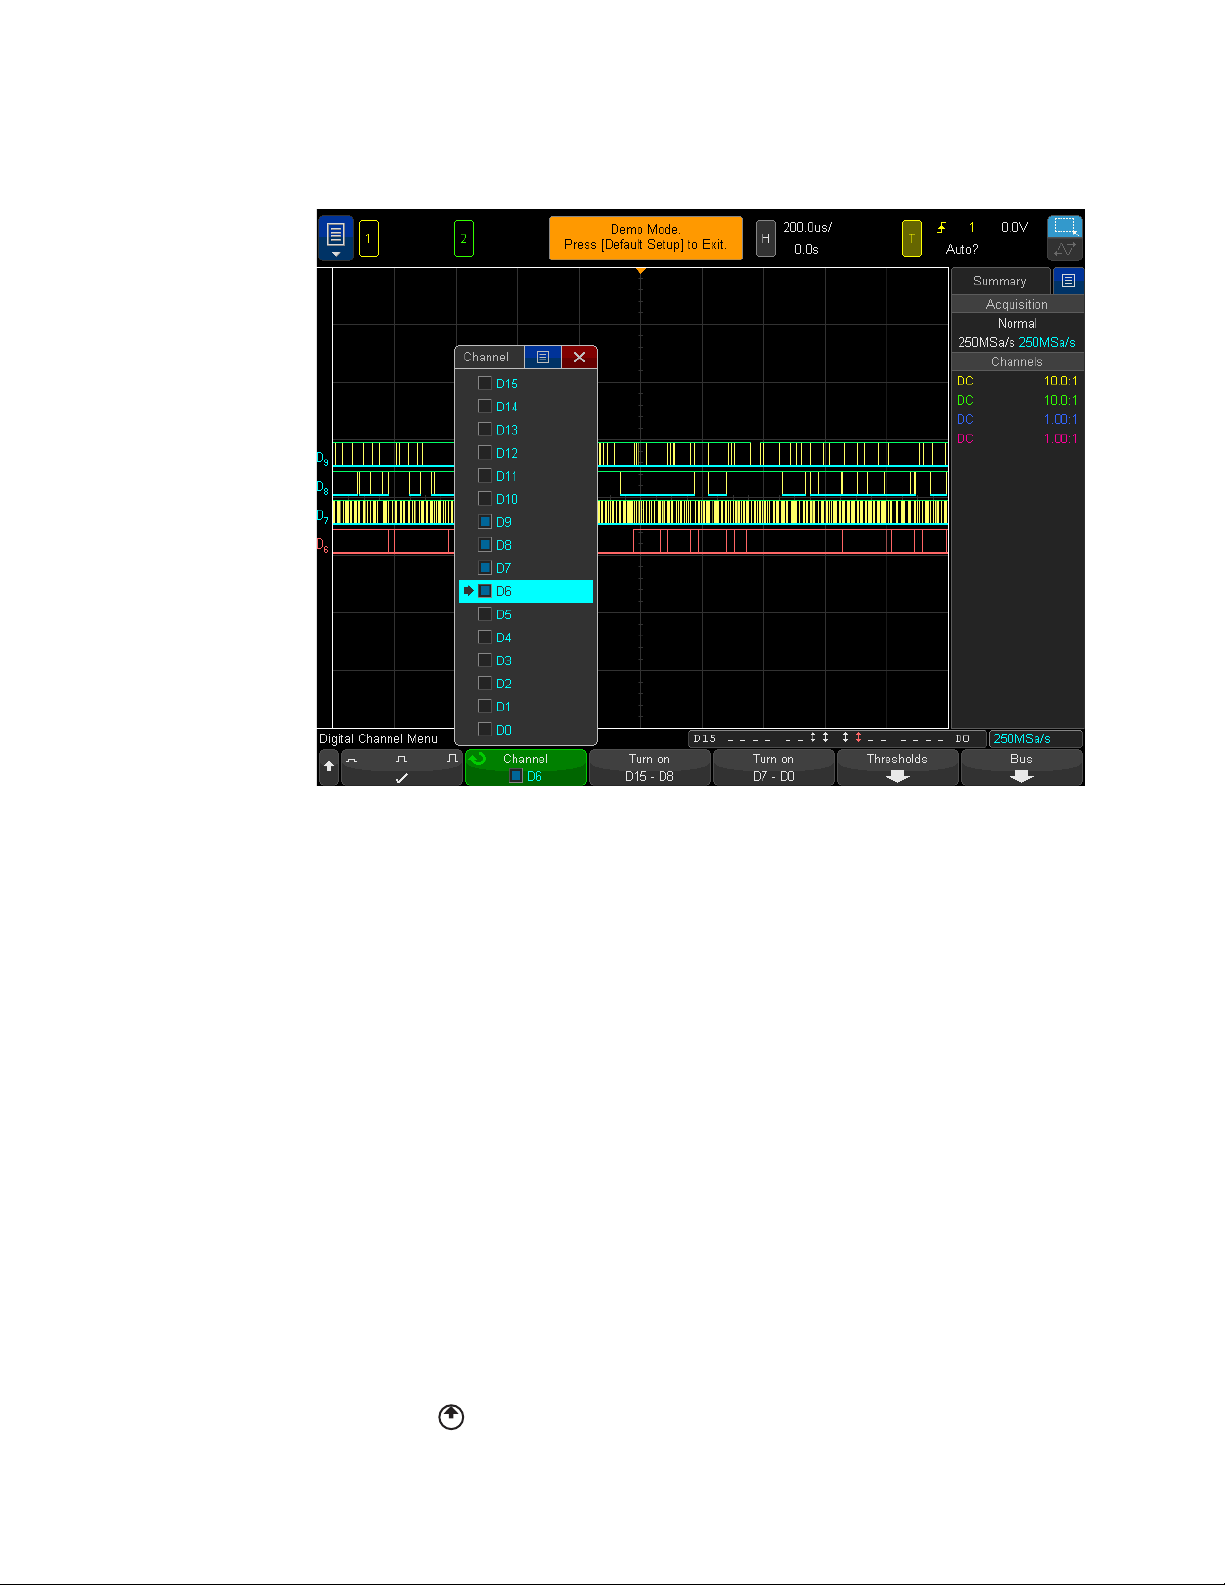Click the 250MSa/s box above Bus softkey
1225x1585 pixels.
tap(1035, 739)
